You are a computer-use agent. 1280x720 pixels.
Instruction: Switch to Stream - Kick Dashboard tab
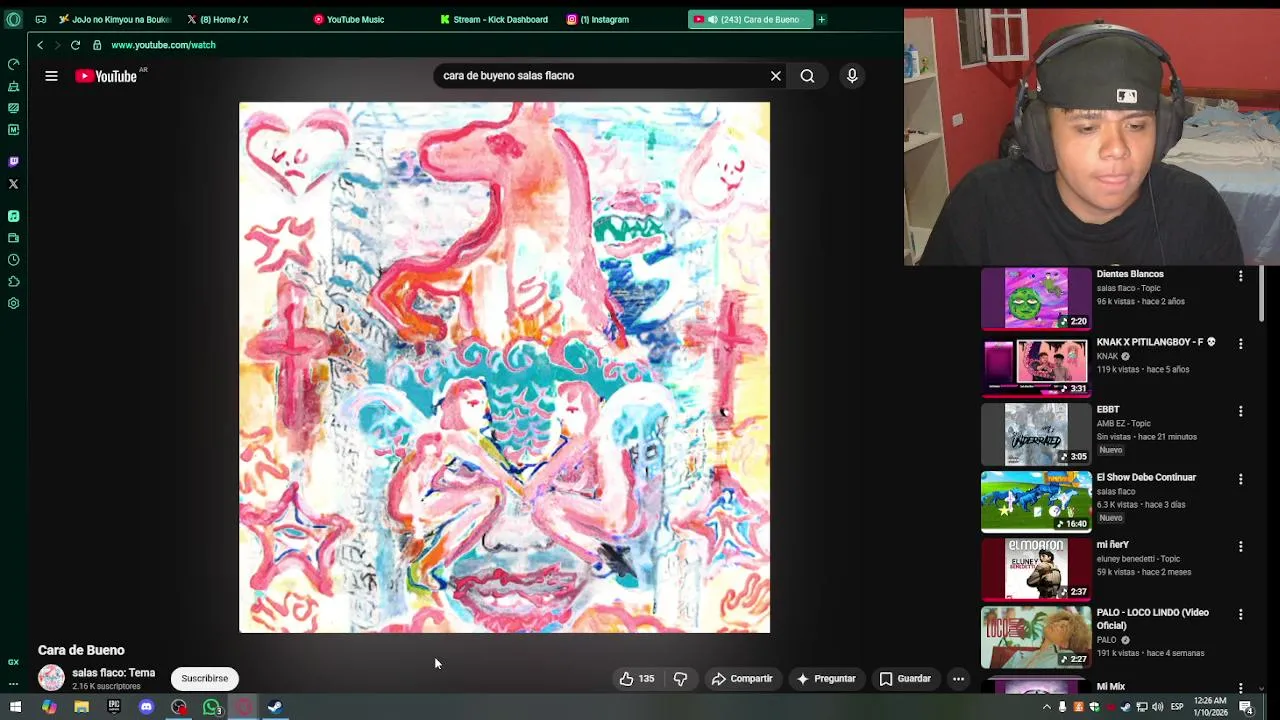pyautogui.click(x=500, y=19)
